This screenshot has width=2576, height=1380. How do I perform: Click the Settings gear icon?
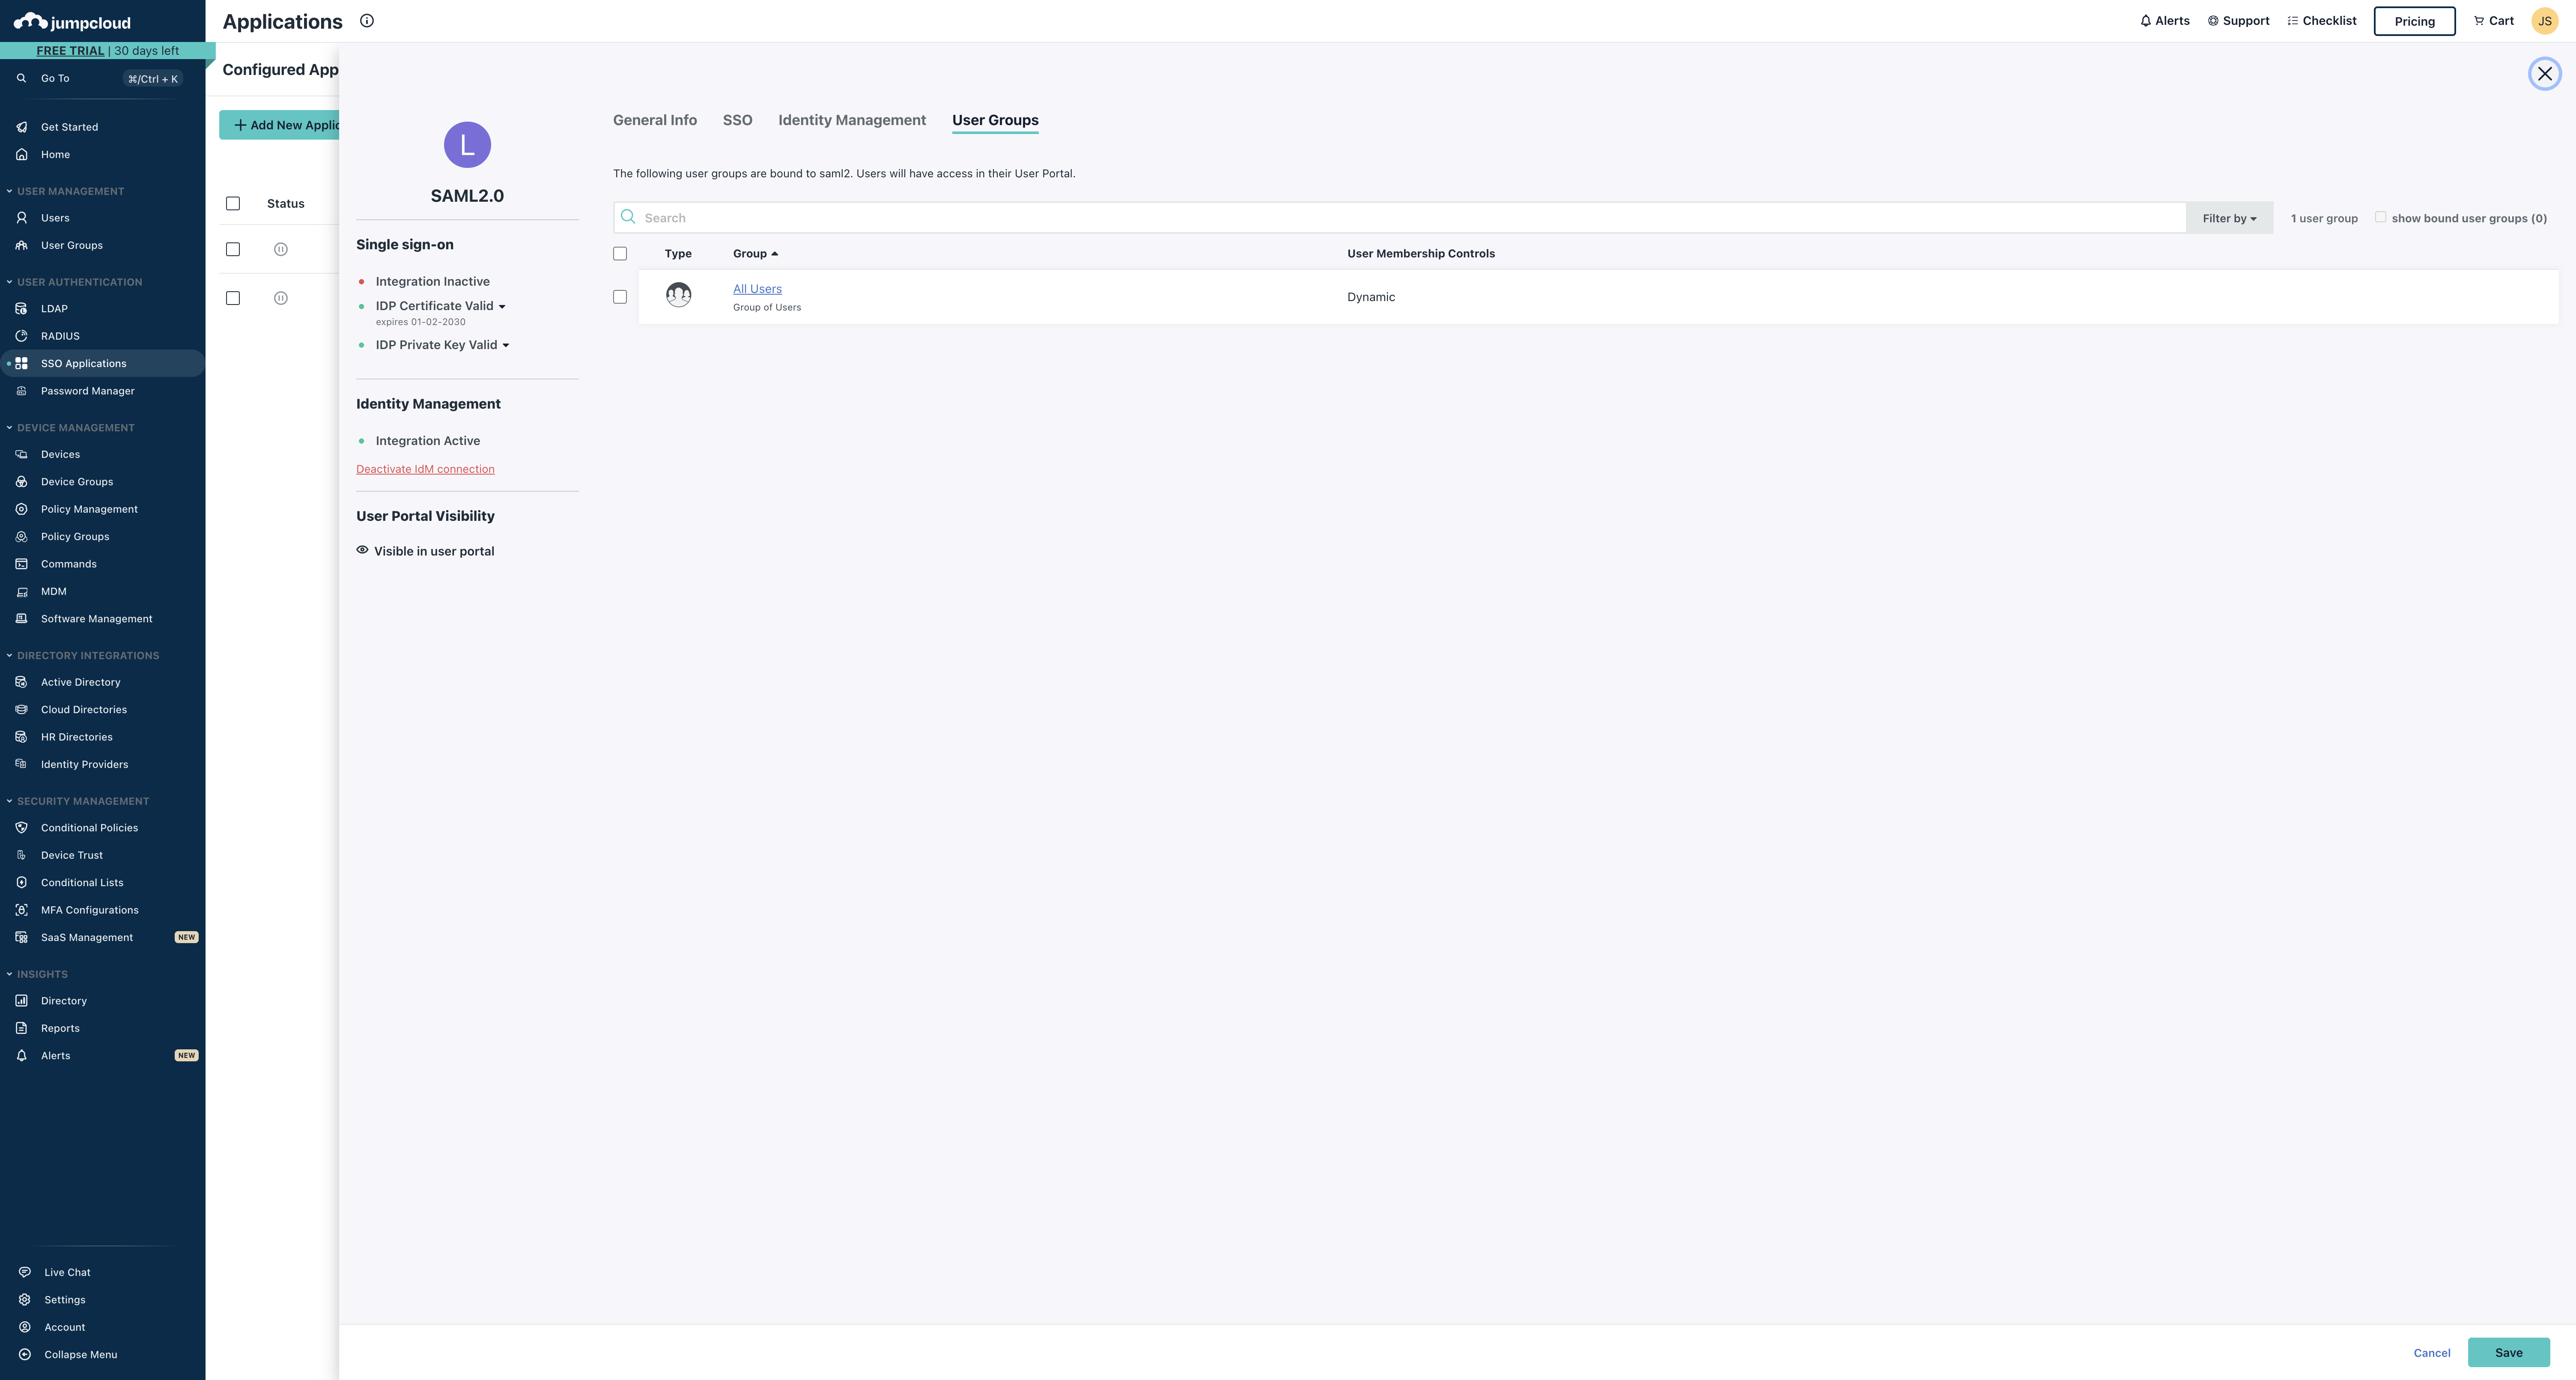tap(25, 1300)
